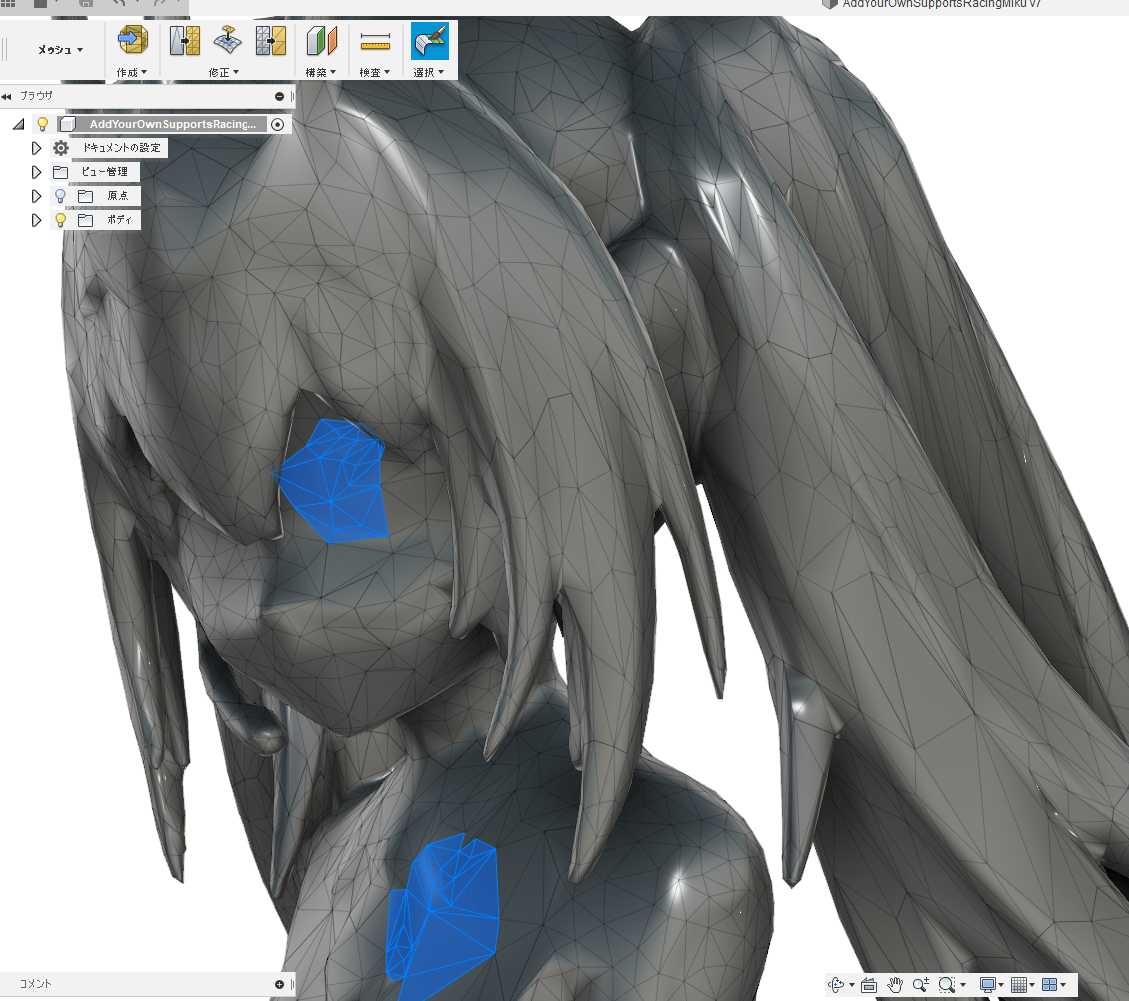Click the Zoom Window fit icon
Image resolution: width=1129 pixels, height=1001 pixels.
click(x=947, y=984)
